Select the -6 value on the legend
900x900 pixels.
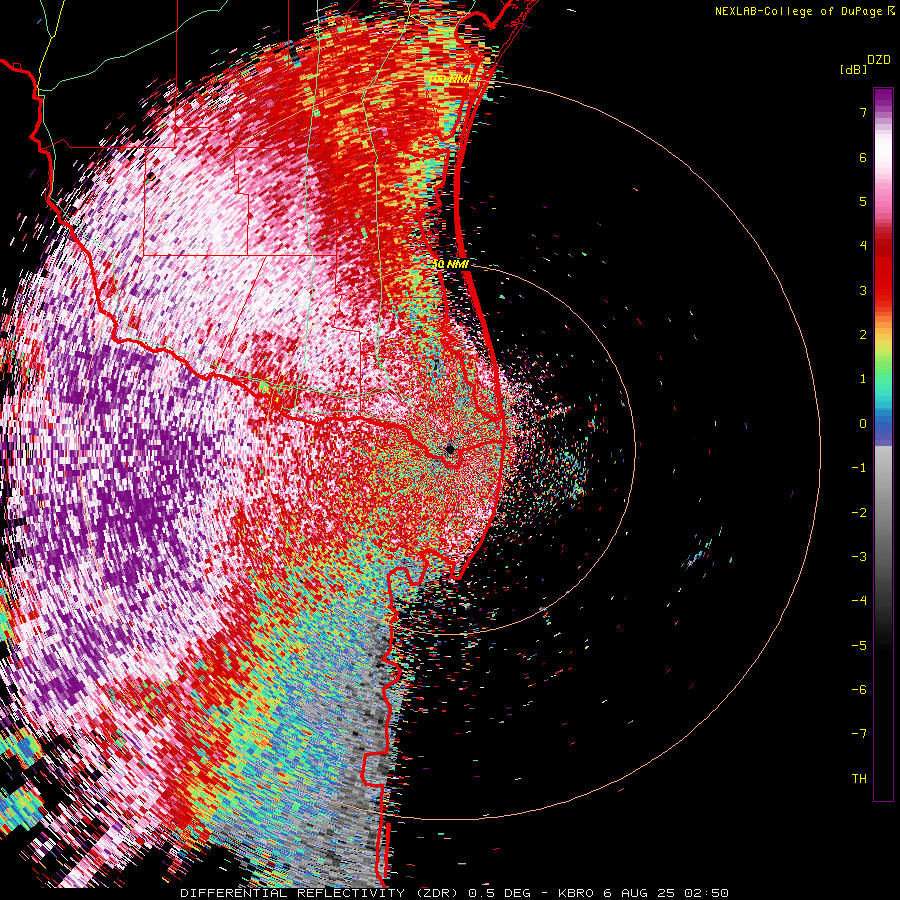(859, 690)
